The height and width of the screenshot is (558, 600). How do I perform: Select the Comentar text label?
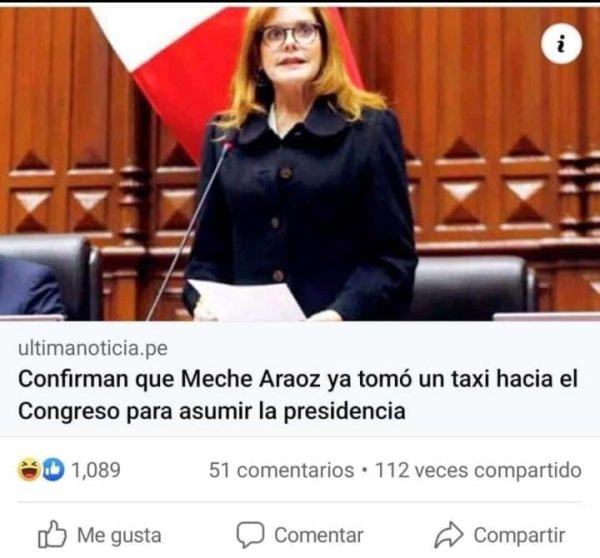(x=318, y=535)
